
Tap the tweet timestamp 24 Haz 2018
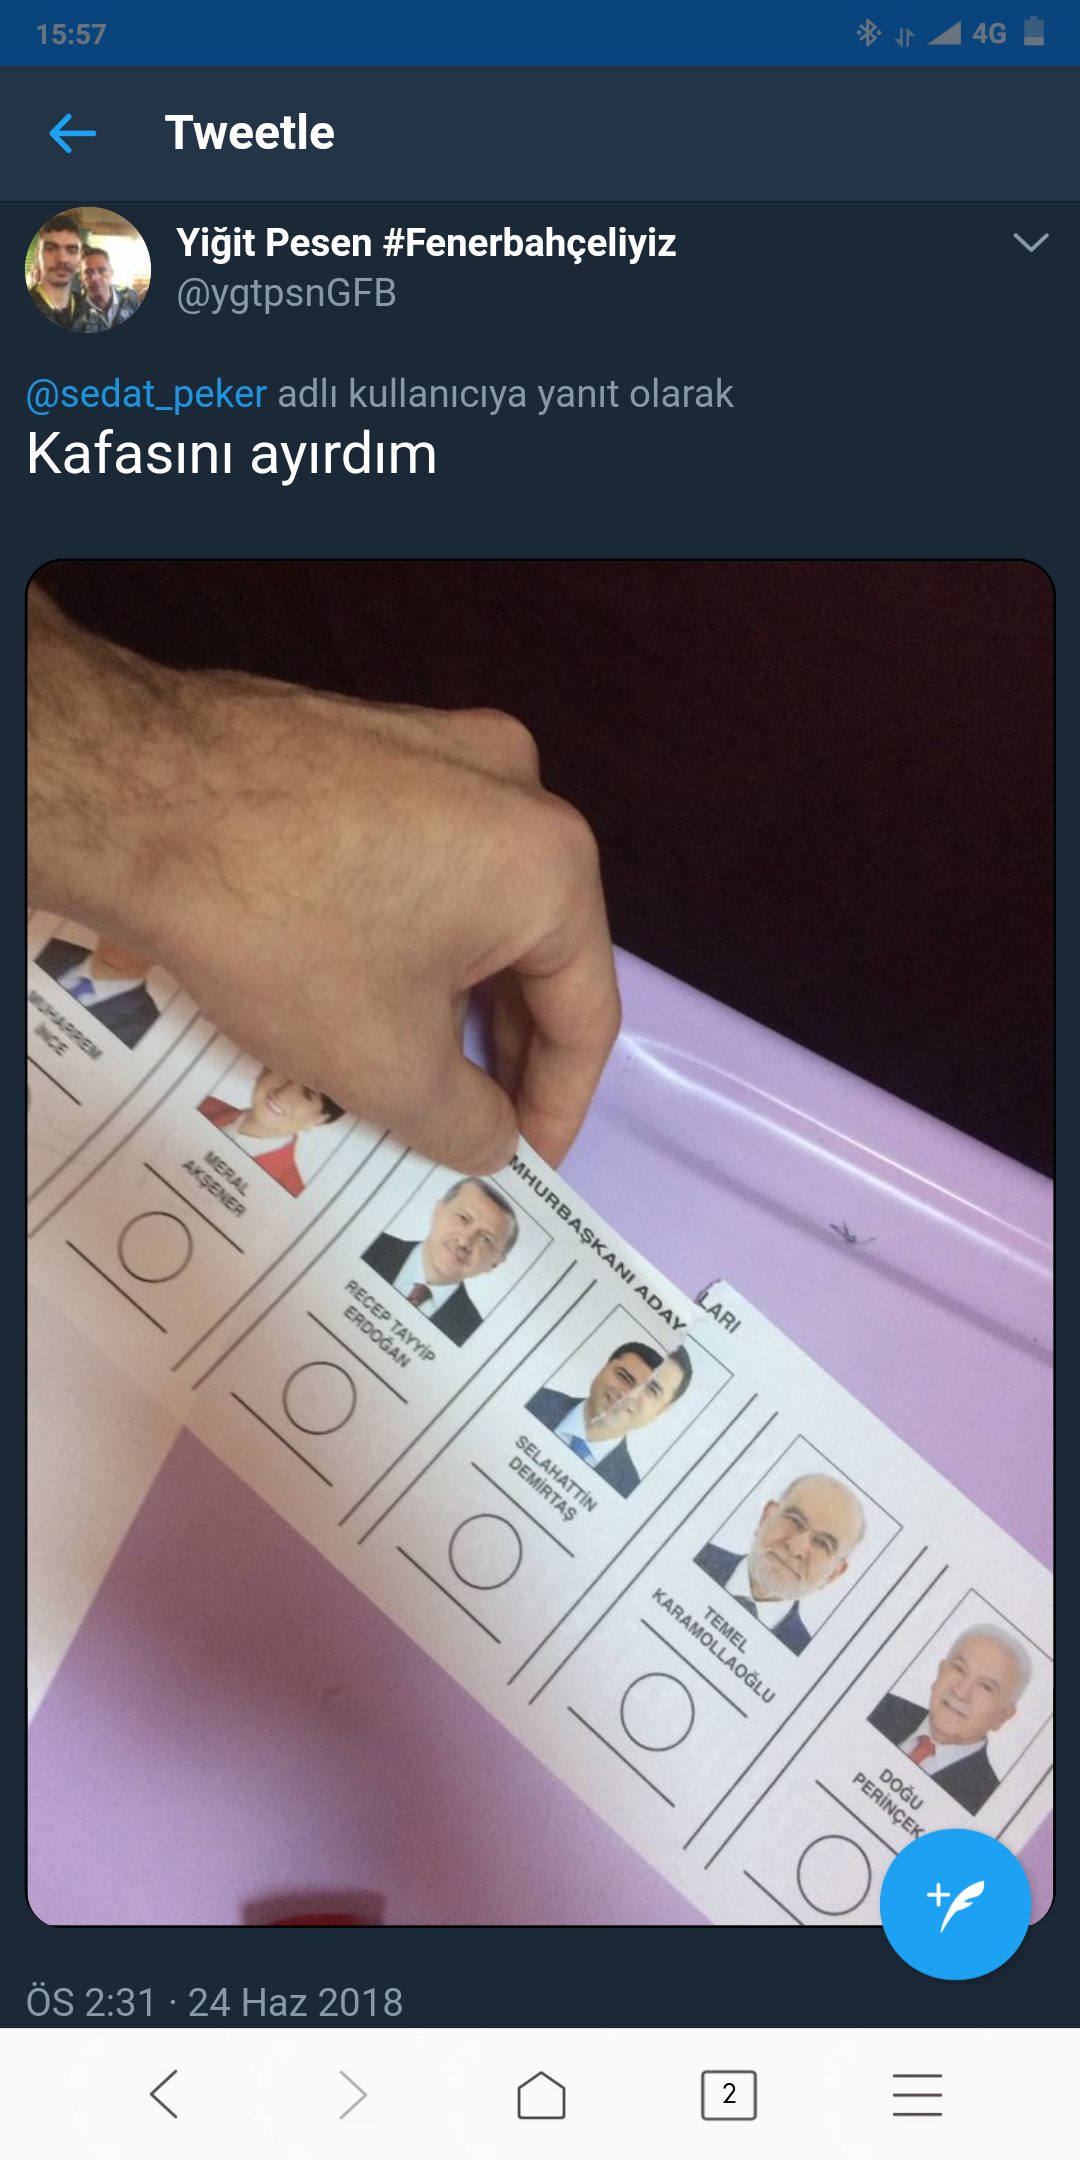[295, 2002]
